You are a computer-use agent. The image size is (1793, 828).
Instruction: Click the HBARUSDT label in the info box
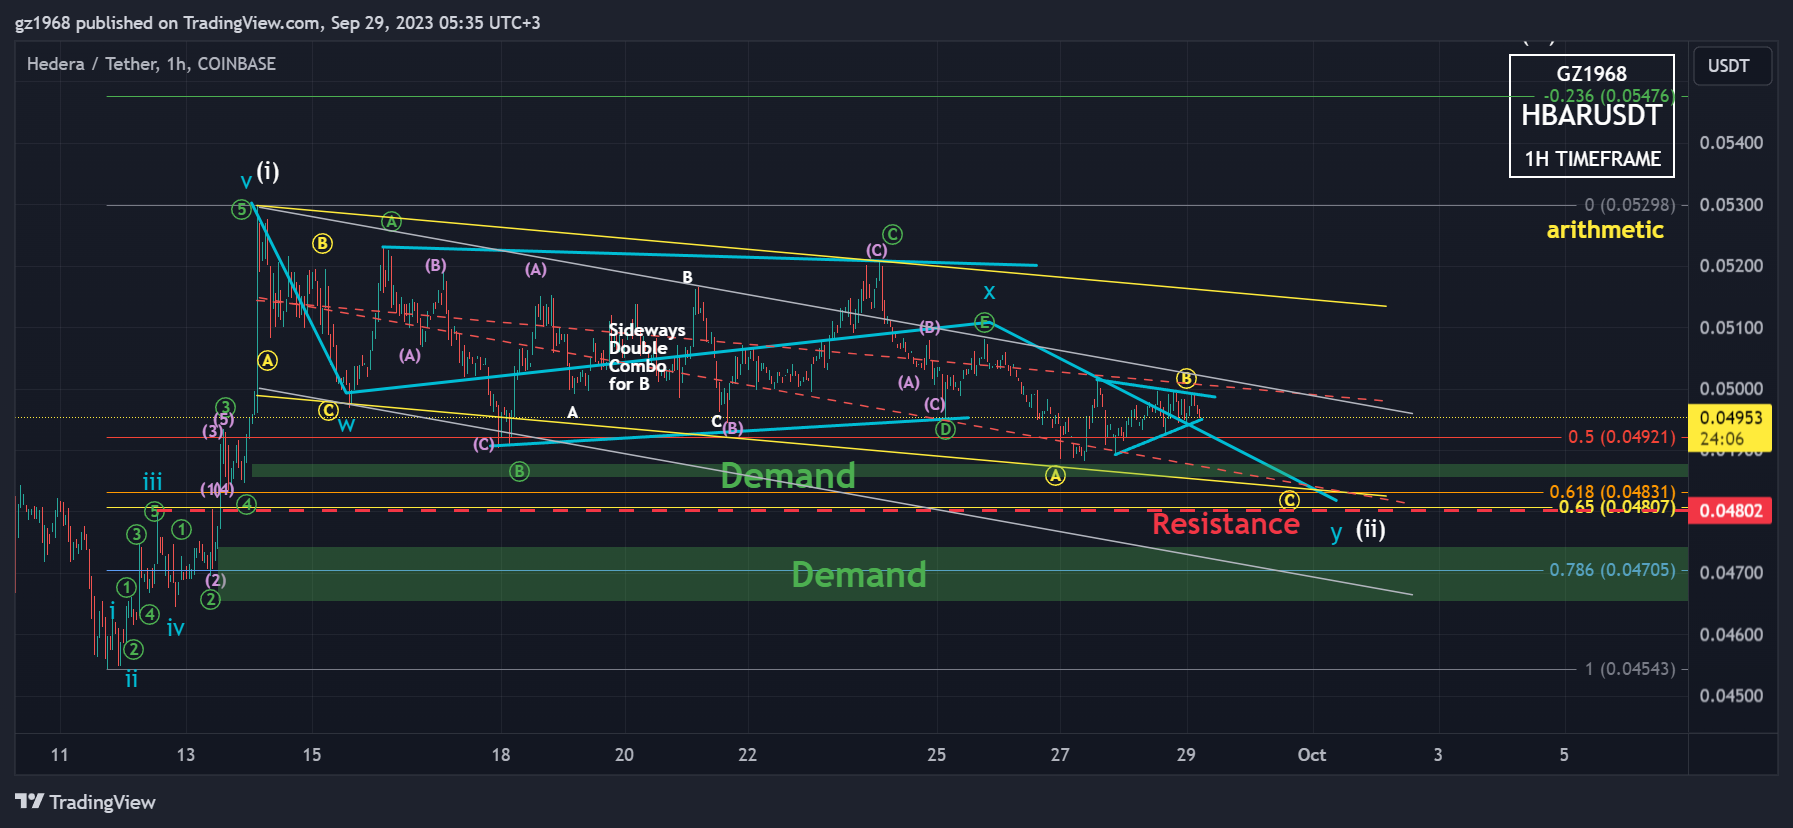point(1591,116)
